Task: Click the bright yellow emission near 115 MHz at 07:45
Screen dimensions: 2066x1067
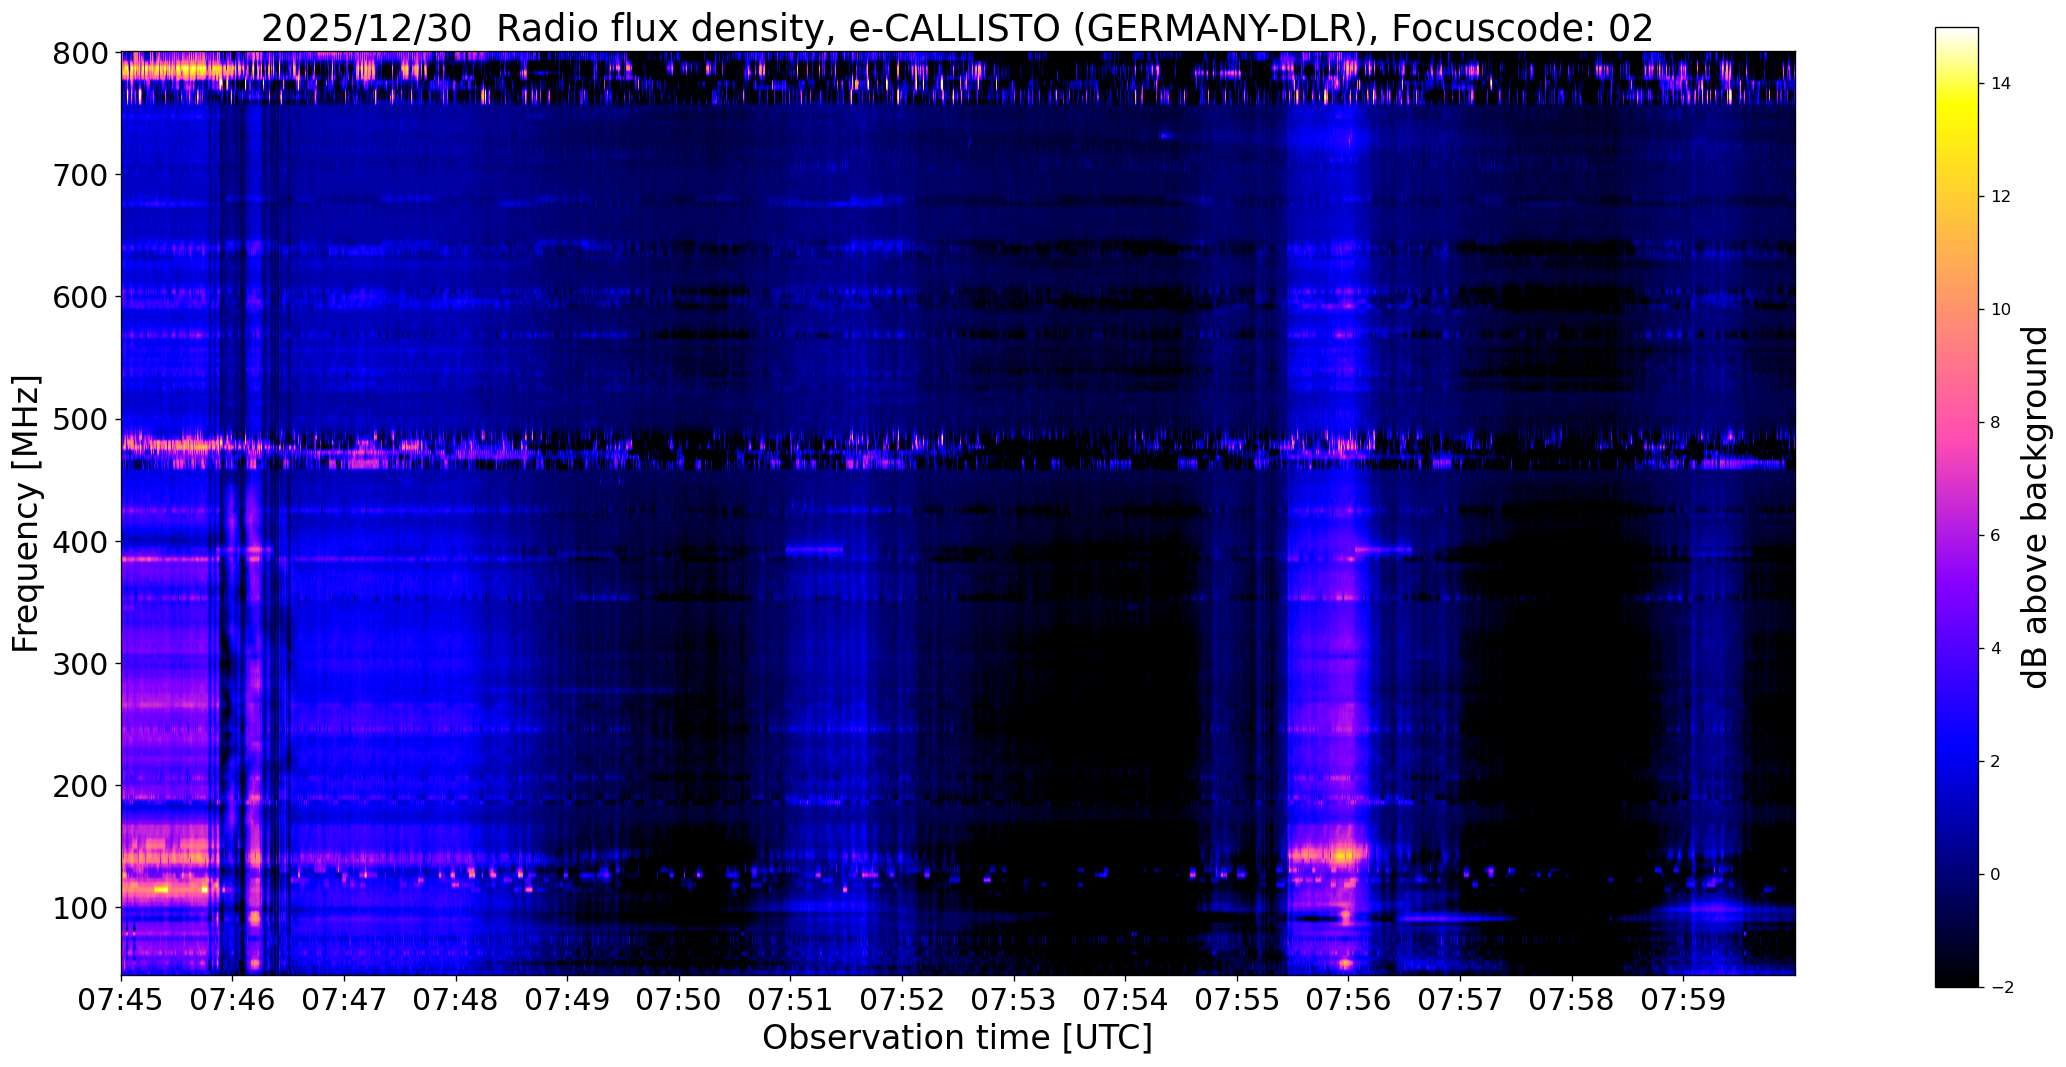Action: coord(160,888)
